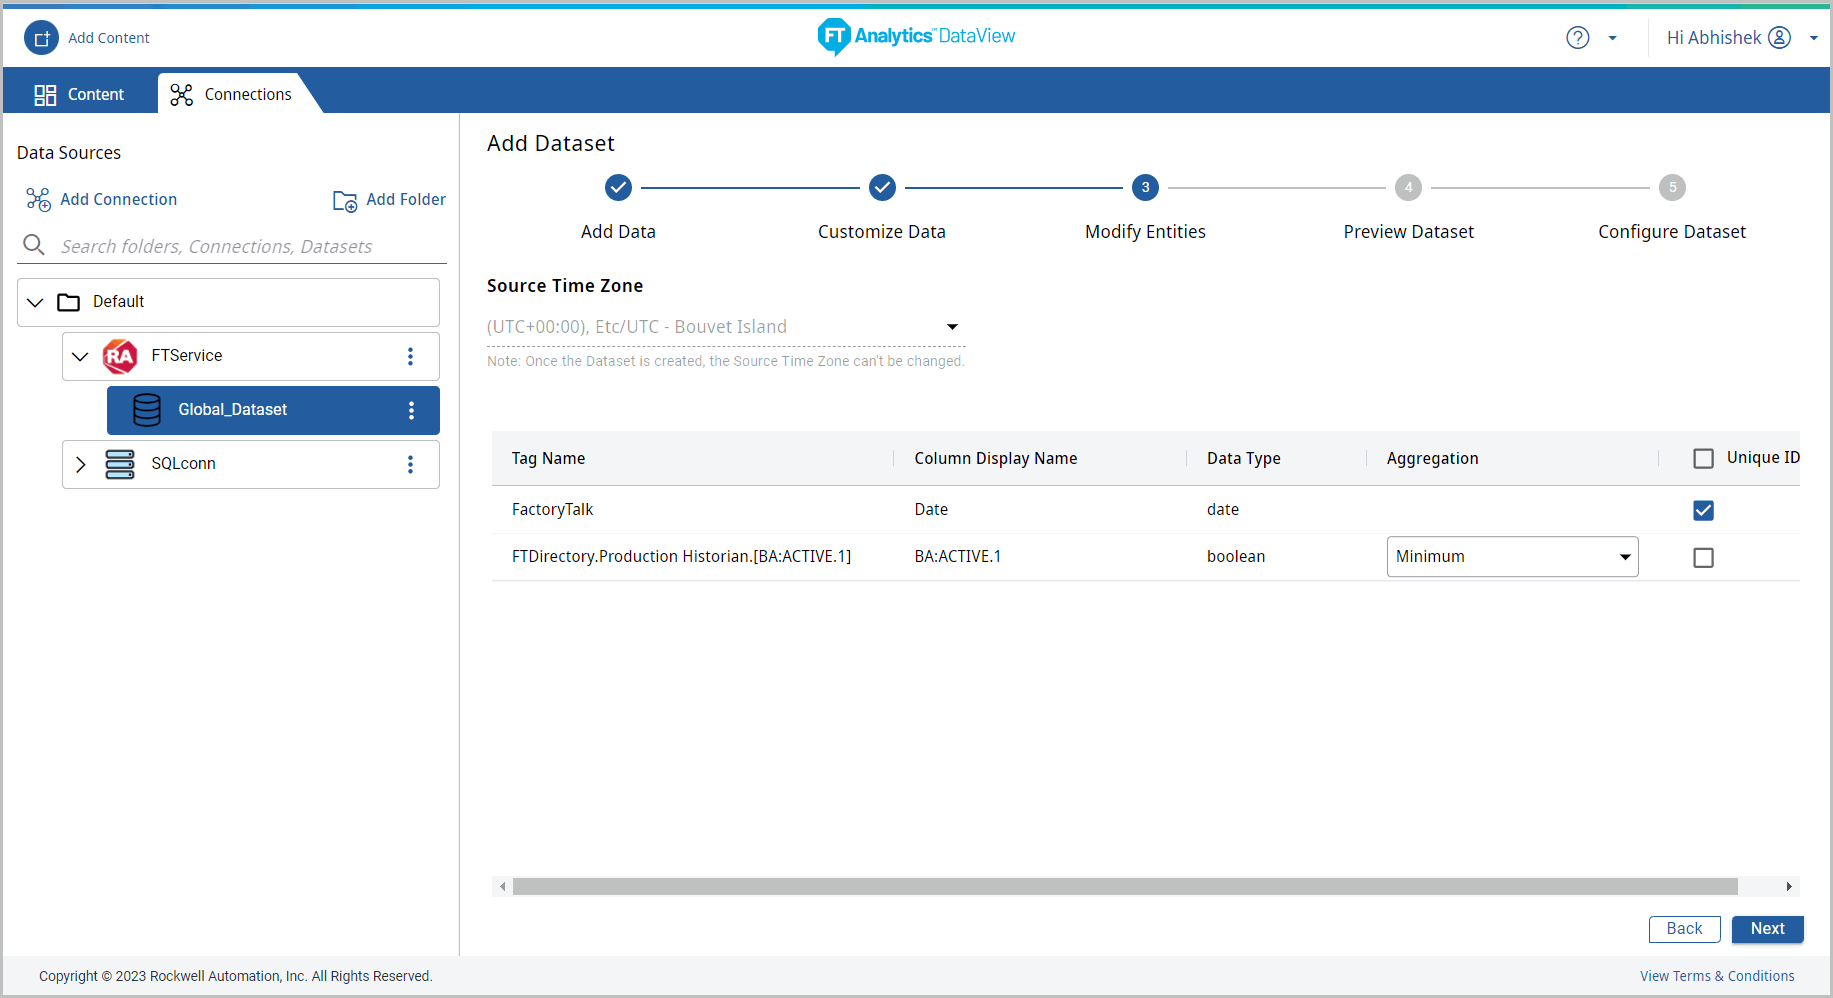
Task: Open the Minimum aggregation dropdown
Action: pos(1512,557)
